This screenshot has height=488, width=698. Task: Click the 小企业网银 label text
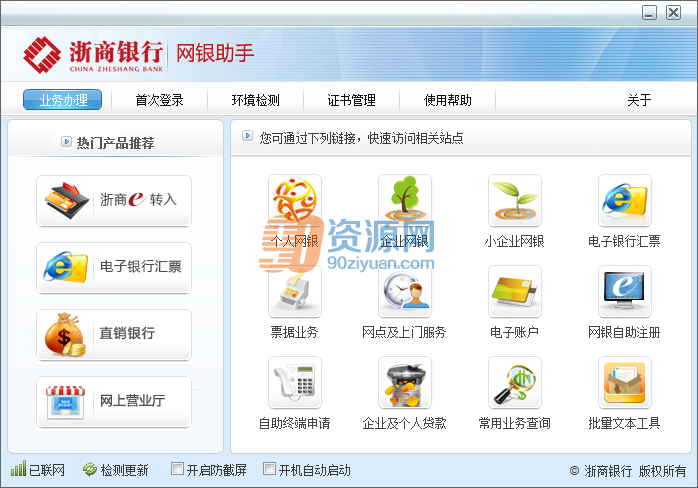pyautogui.click(x=515, y=241)
